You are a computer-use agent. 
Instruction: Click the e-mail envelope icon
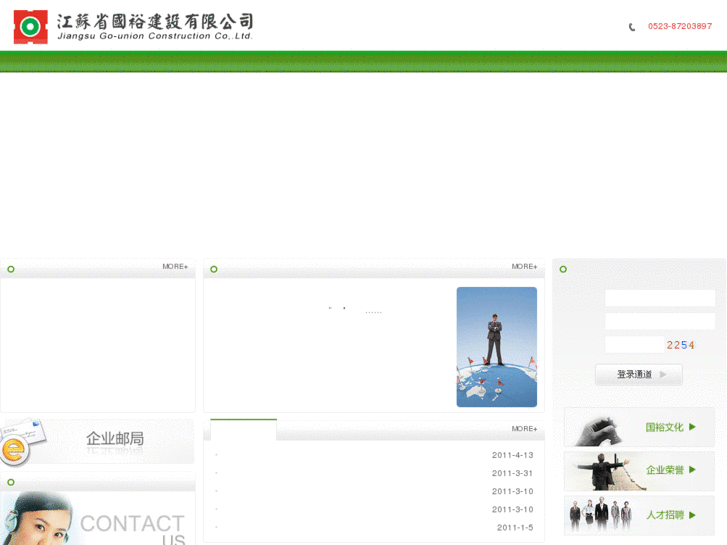[21, 442]
